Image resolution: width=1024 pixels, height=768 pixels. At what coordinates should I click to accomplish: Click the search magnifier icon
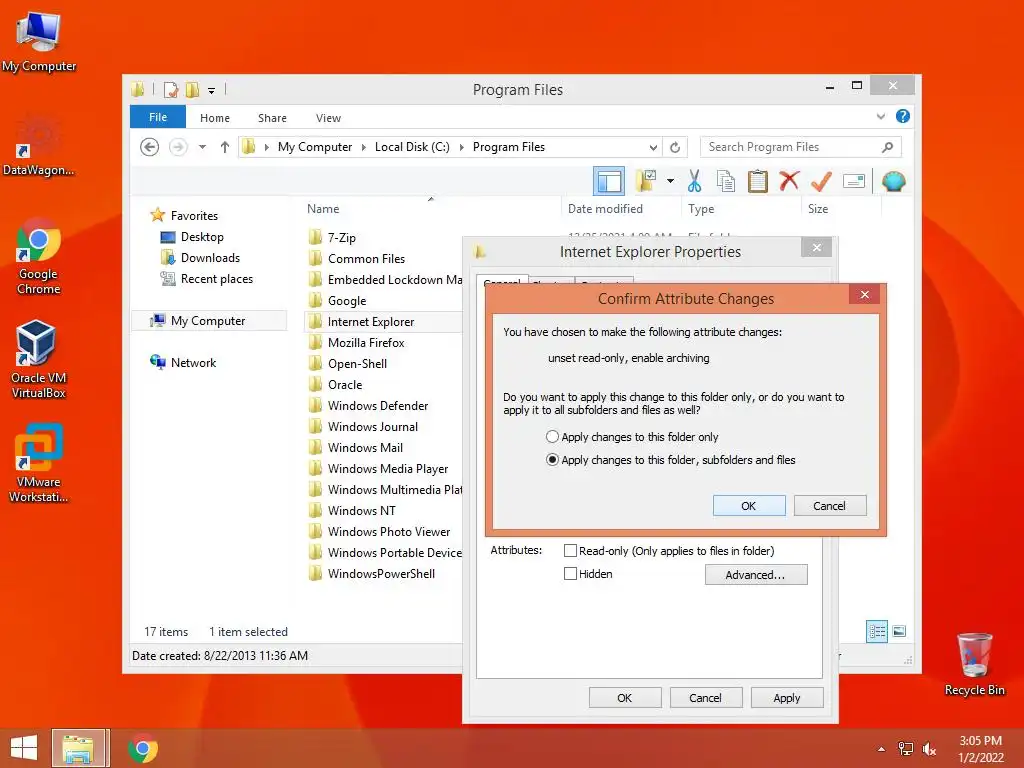click(888, 147)
